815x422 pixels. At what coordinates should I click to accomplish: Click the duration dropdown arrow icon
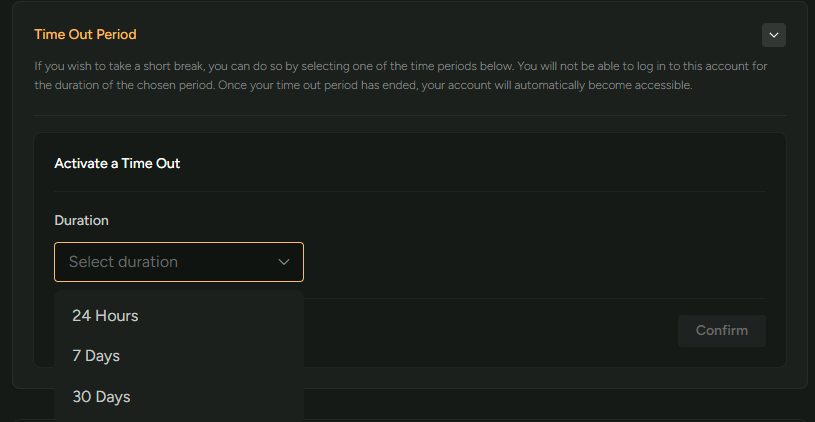point(284,262)
